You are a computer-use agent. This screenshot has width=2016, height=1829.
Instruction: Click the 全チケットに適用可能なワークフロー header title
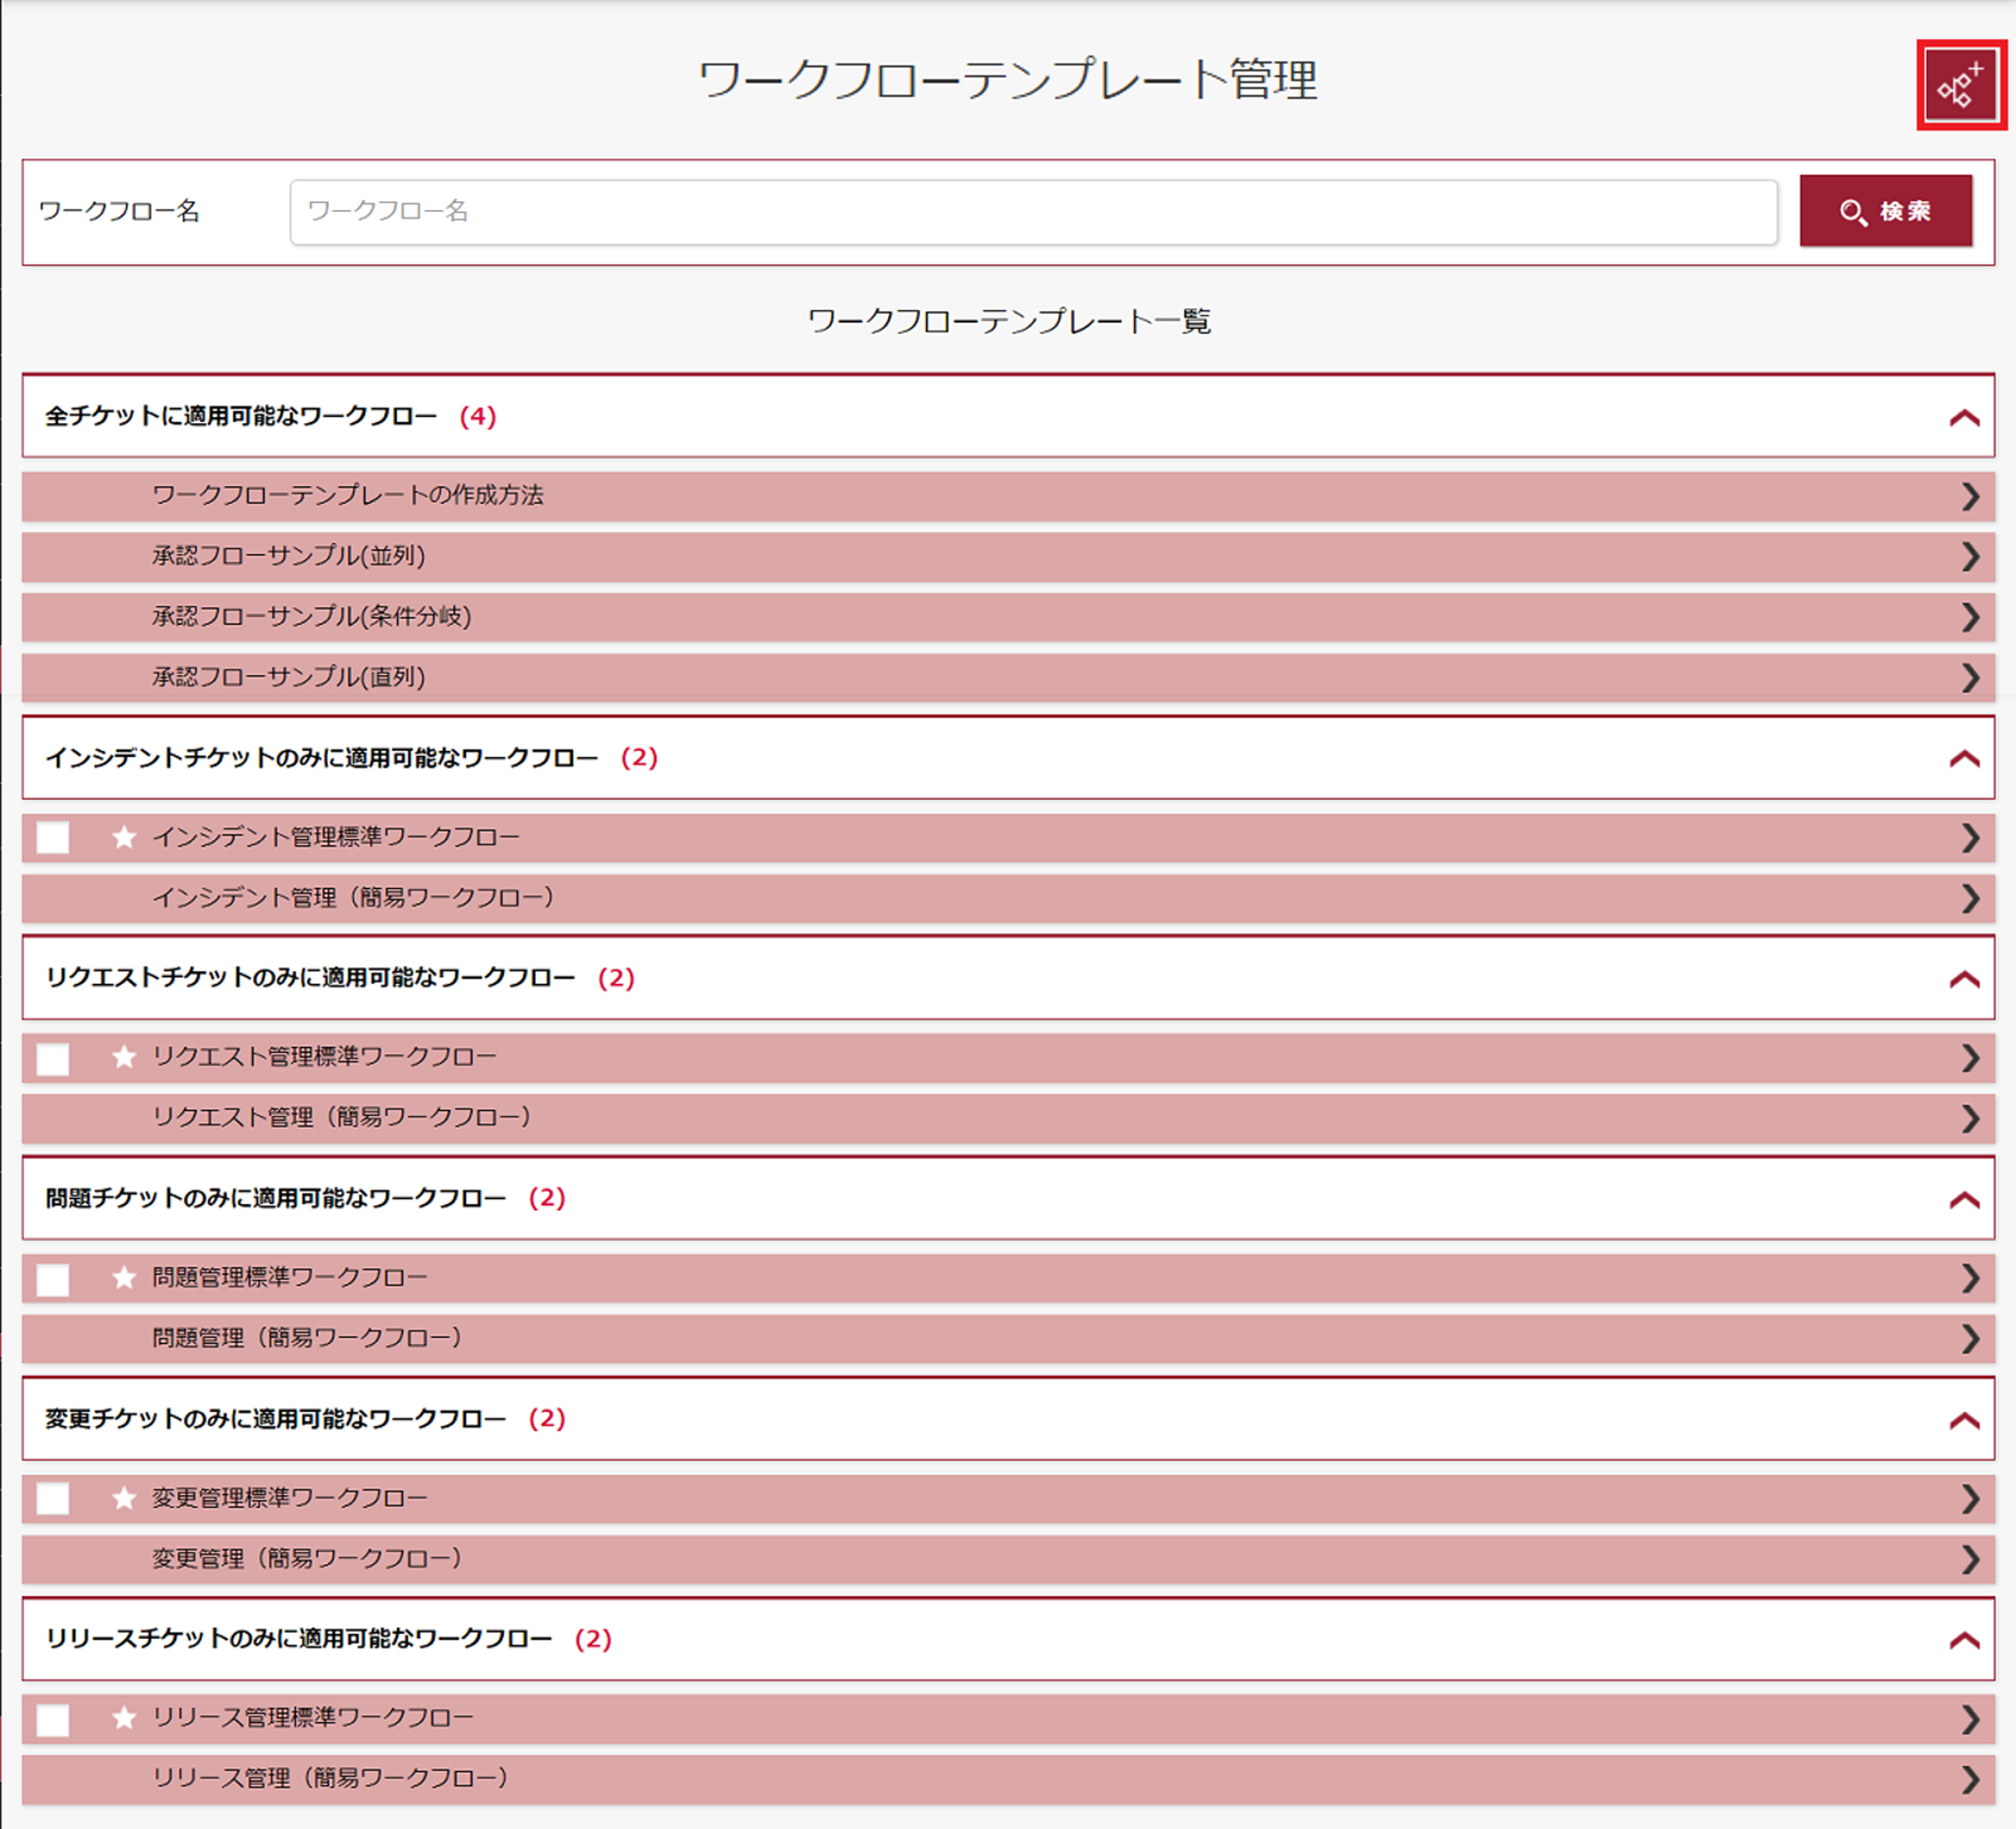pos(241,416)
